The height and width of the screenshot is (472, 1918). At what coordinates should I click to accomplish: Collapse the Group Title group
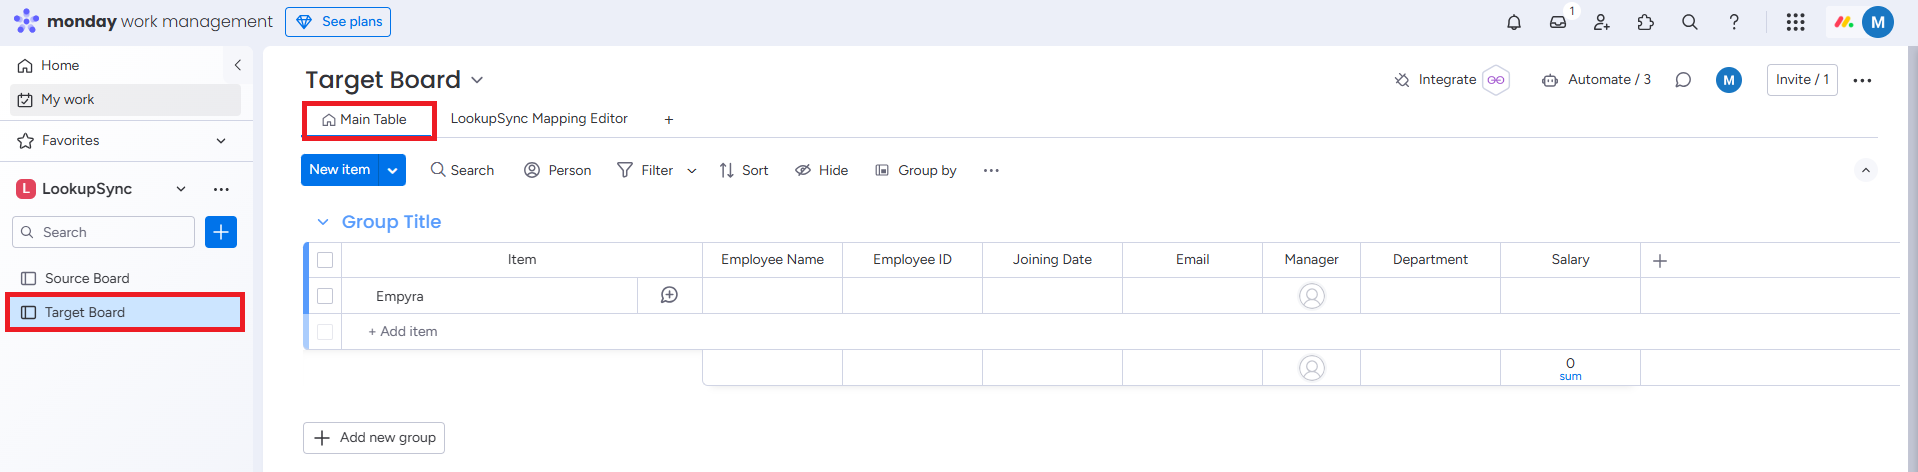[x=323, y=222]
